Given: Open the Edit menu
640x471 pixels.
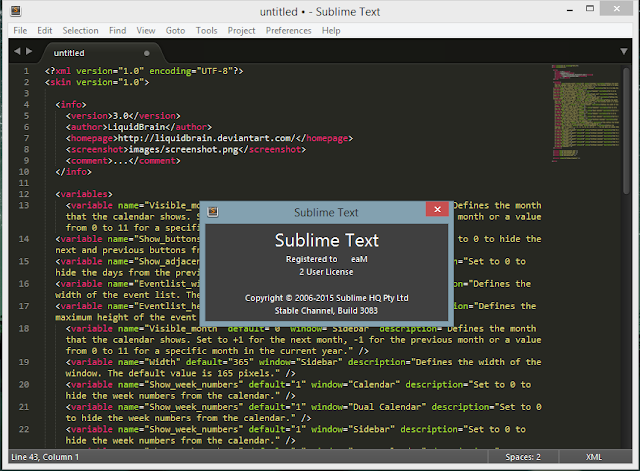Looking at the screenshot, I should click(44, 31).
